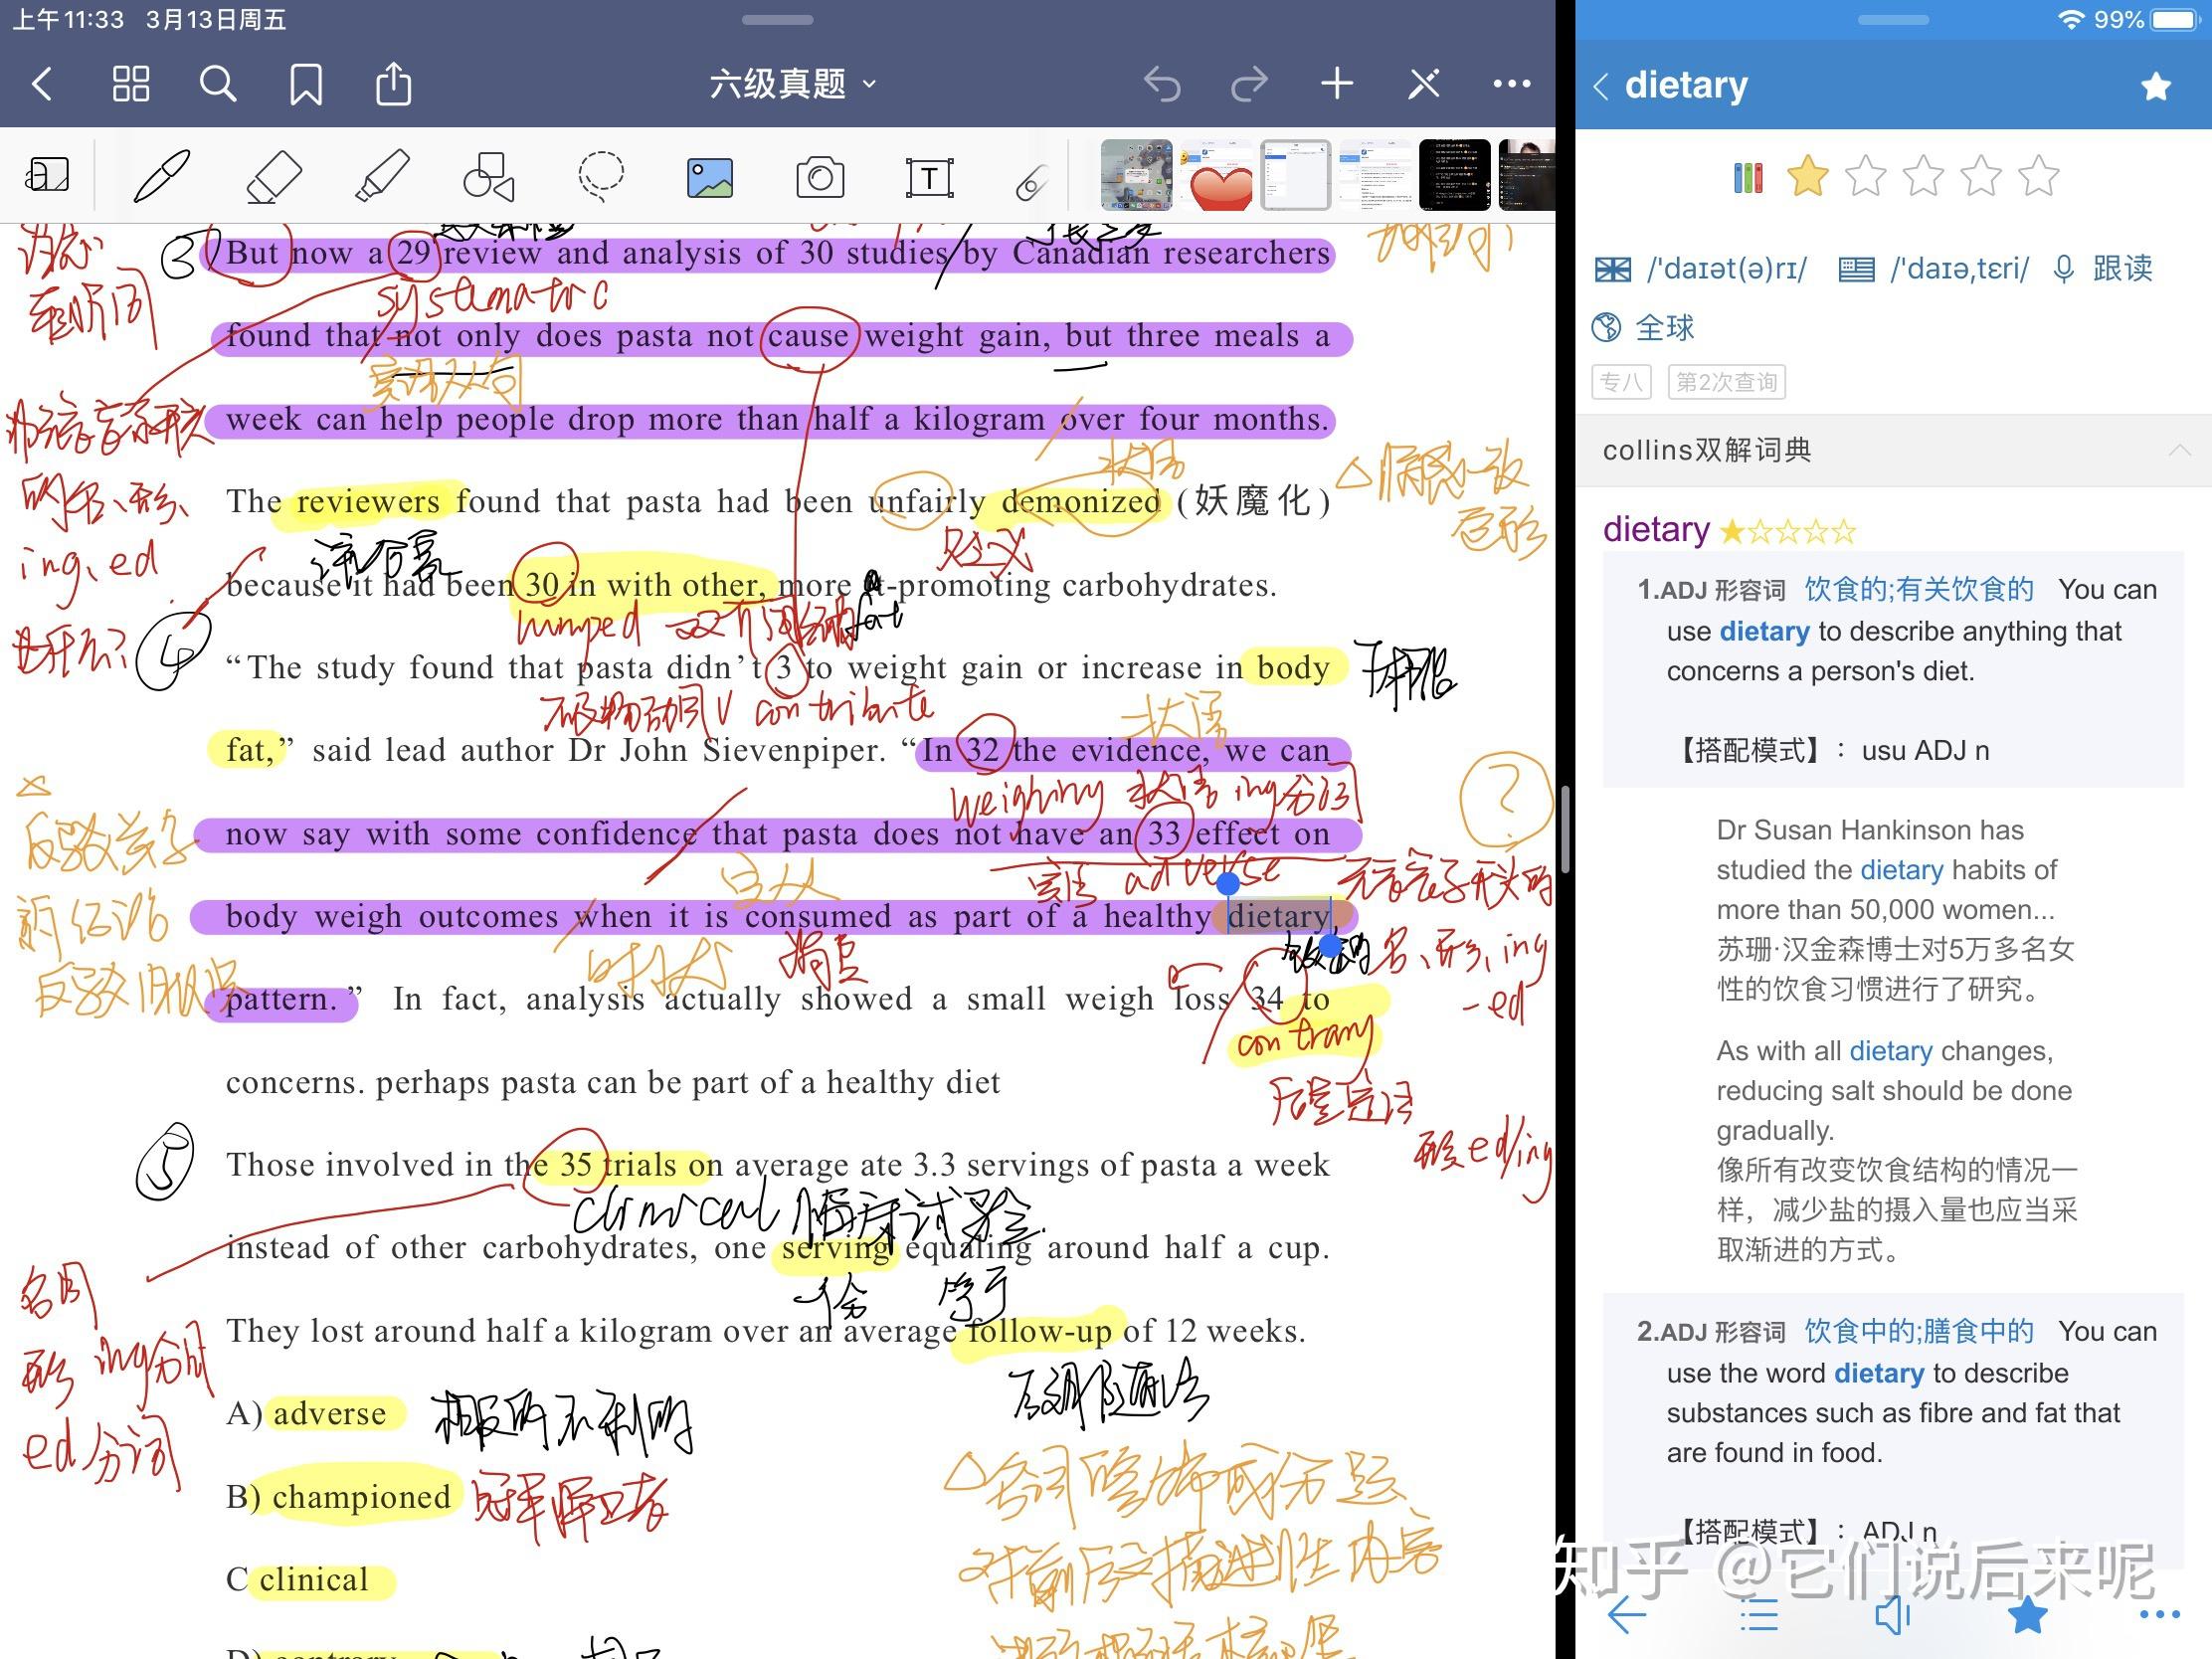Select the Text box tool
The width and height of the screenshot is (2212, 1659).
(929, 178)
